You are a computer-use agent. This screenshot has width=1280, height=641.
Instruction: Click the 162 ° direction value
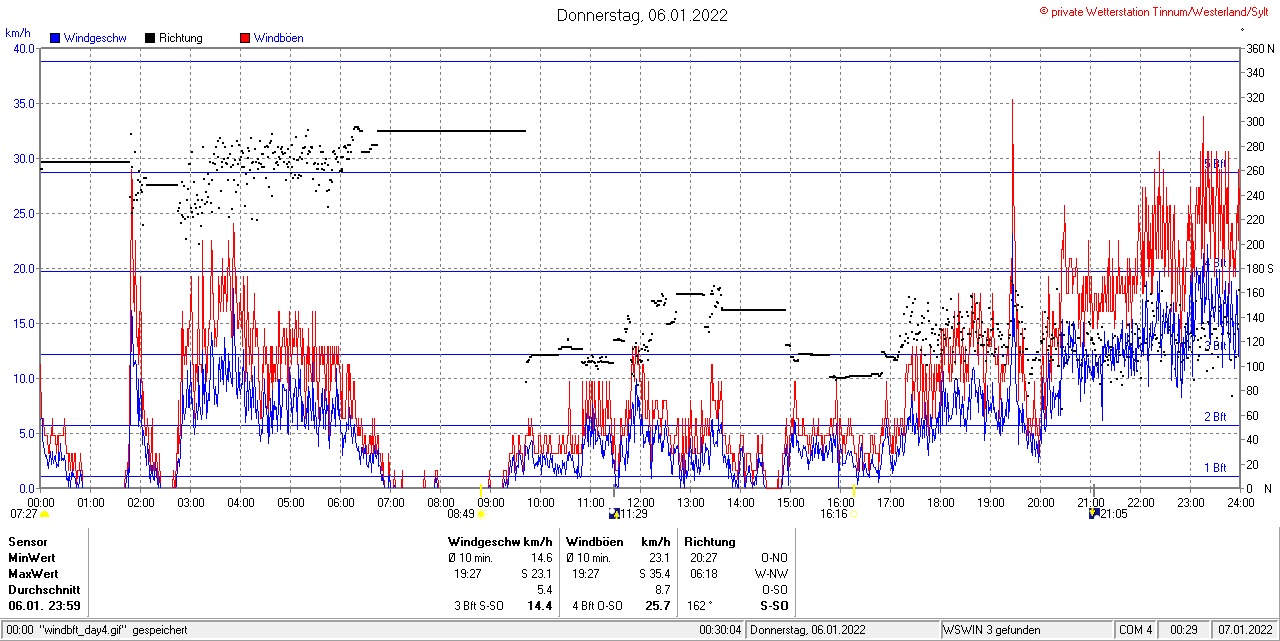click(x=700, y=606)
